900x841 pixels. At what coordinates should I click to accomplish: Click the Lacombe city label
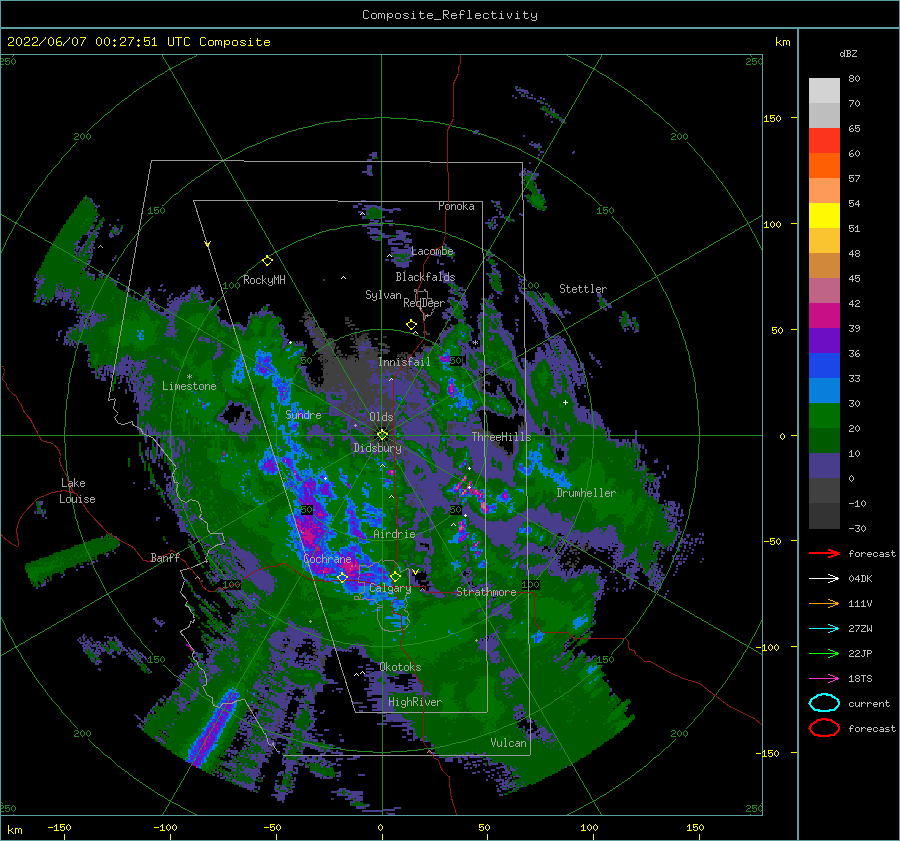click(432, 251)
